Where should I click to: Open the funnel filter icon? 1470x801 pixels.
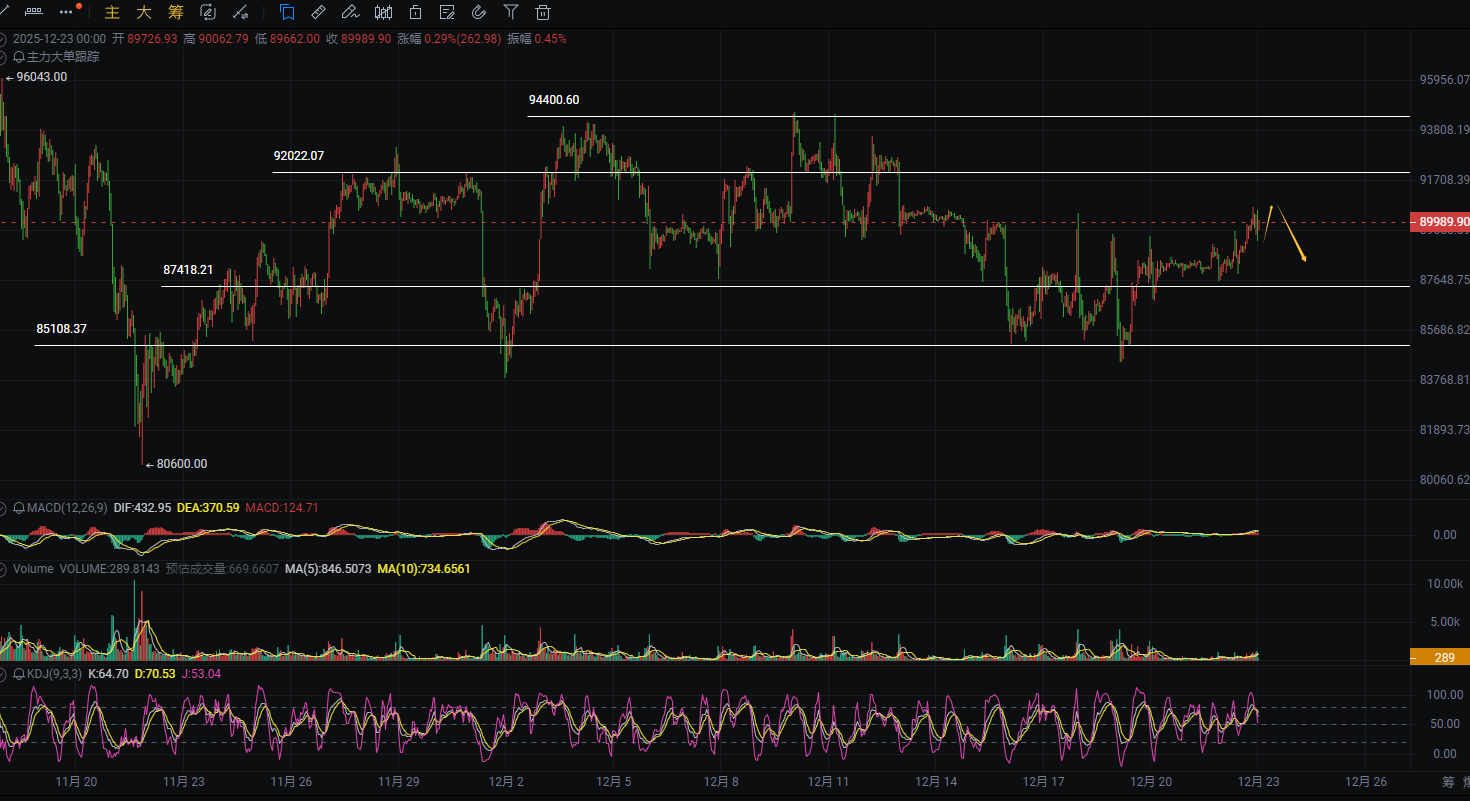pyautogui.click(x=511, y=12)
